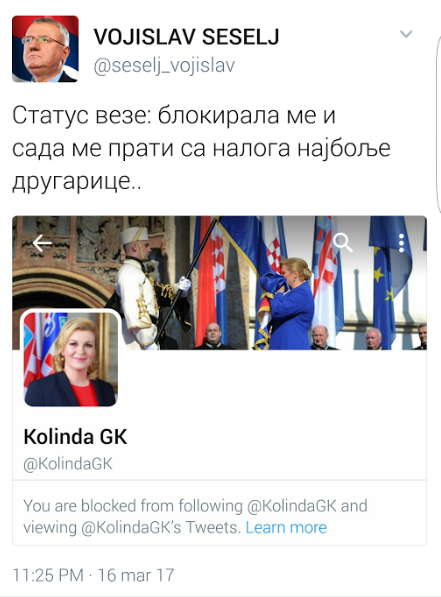Click the grey @KolindaGK handle under name
Image resolution: width=441 pixels, height=597 pixels.
tap(68, 464)
